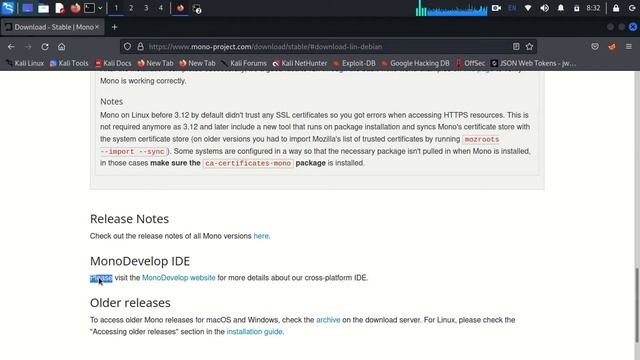This screenshot has width=640, height=360.
Task: Switch to workspace 2
Action: tap(131, 8)
